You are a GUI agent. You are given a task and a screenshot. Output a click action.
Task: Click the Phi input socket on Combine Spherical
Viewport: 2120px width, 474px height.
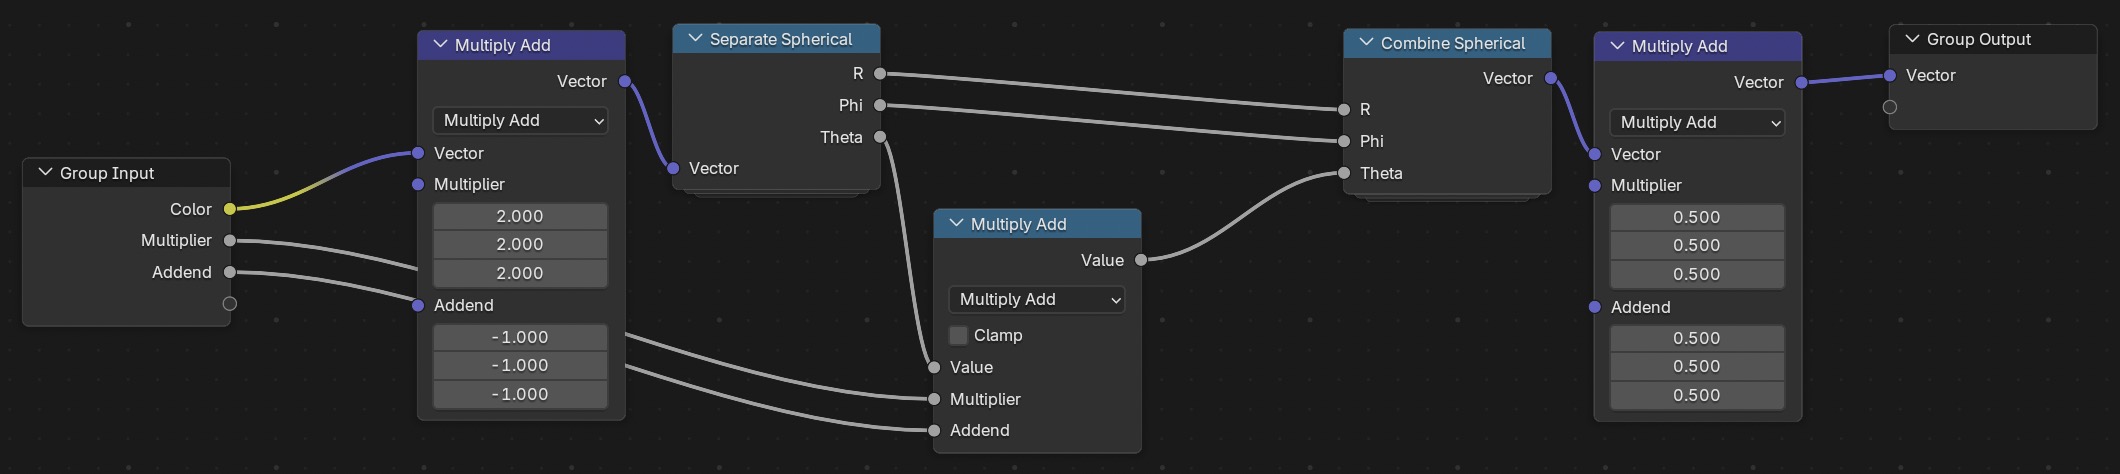point(1344,141)
